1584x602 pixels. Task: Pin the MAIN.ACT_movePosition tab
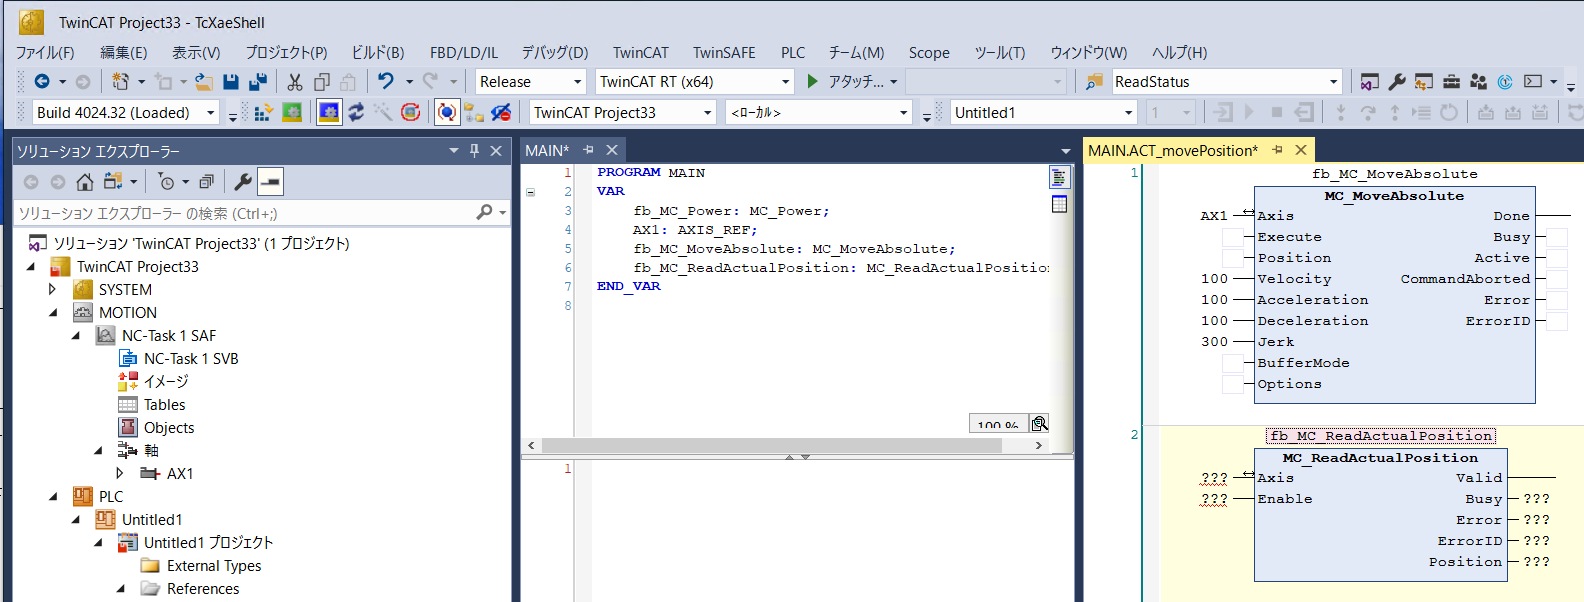point(1277,150)
